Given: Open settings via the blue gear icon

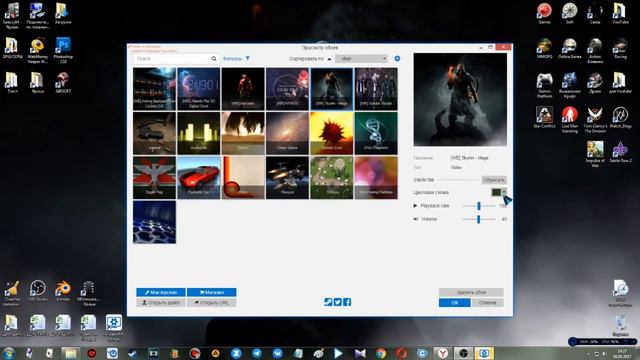Looking at the screenshot, I should tap(397, 59).
